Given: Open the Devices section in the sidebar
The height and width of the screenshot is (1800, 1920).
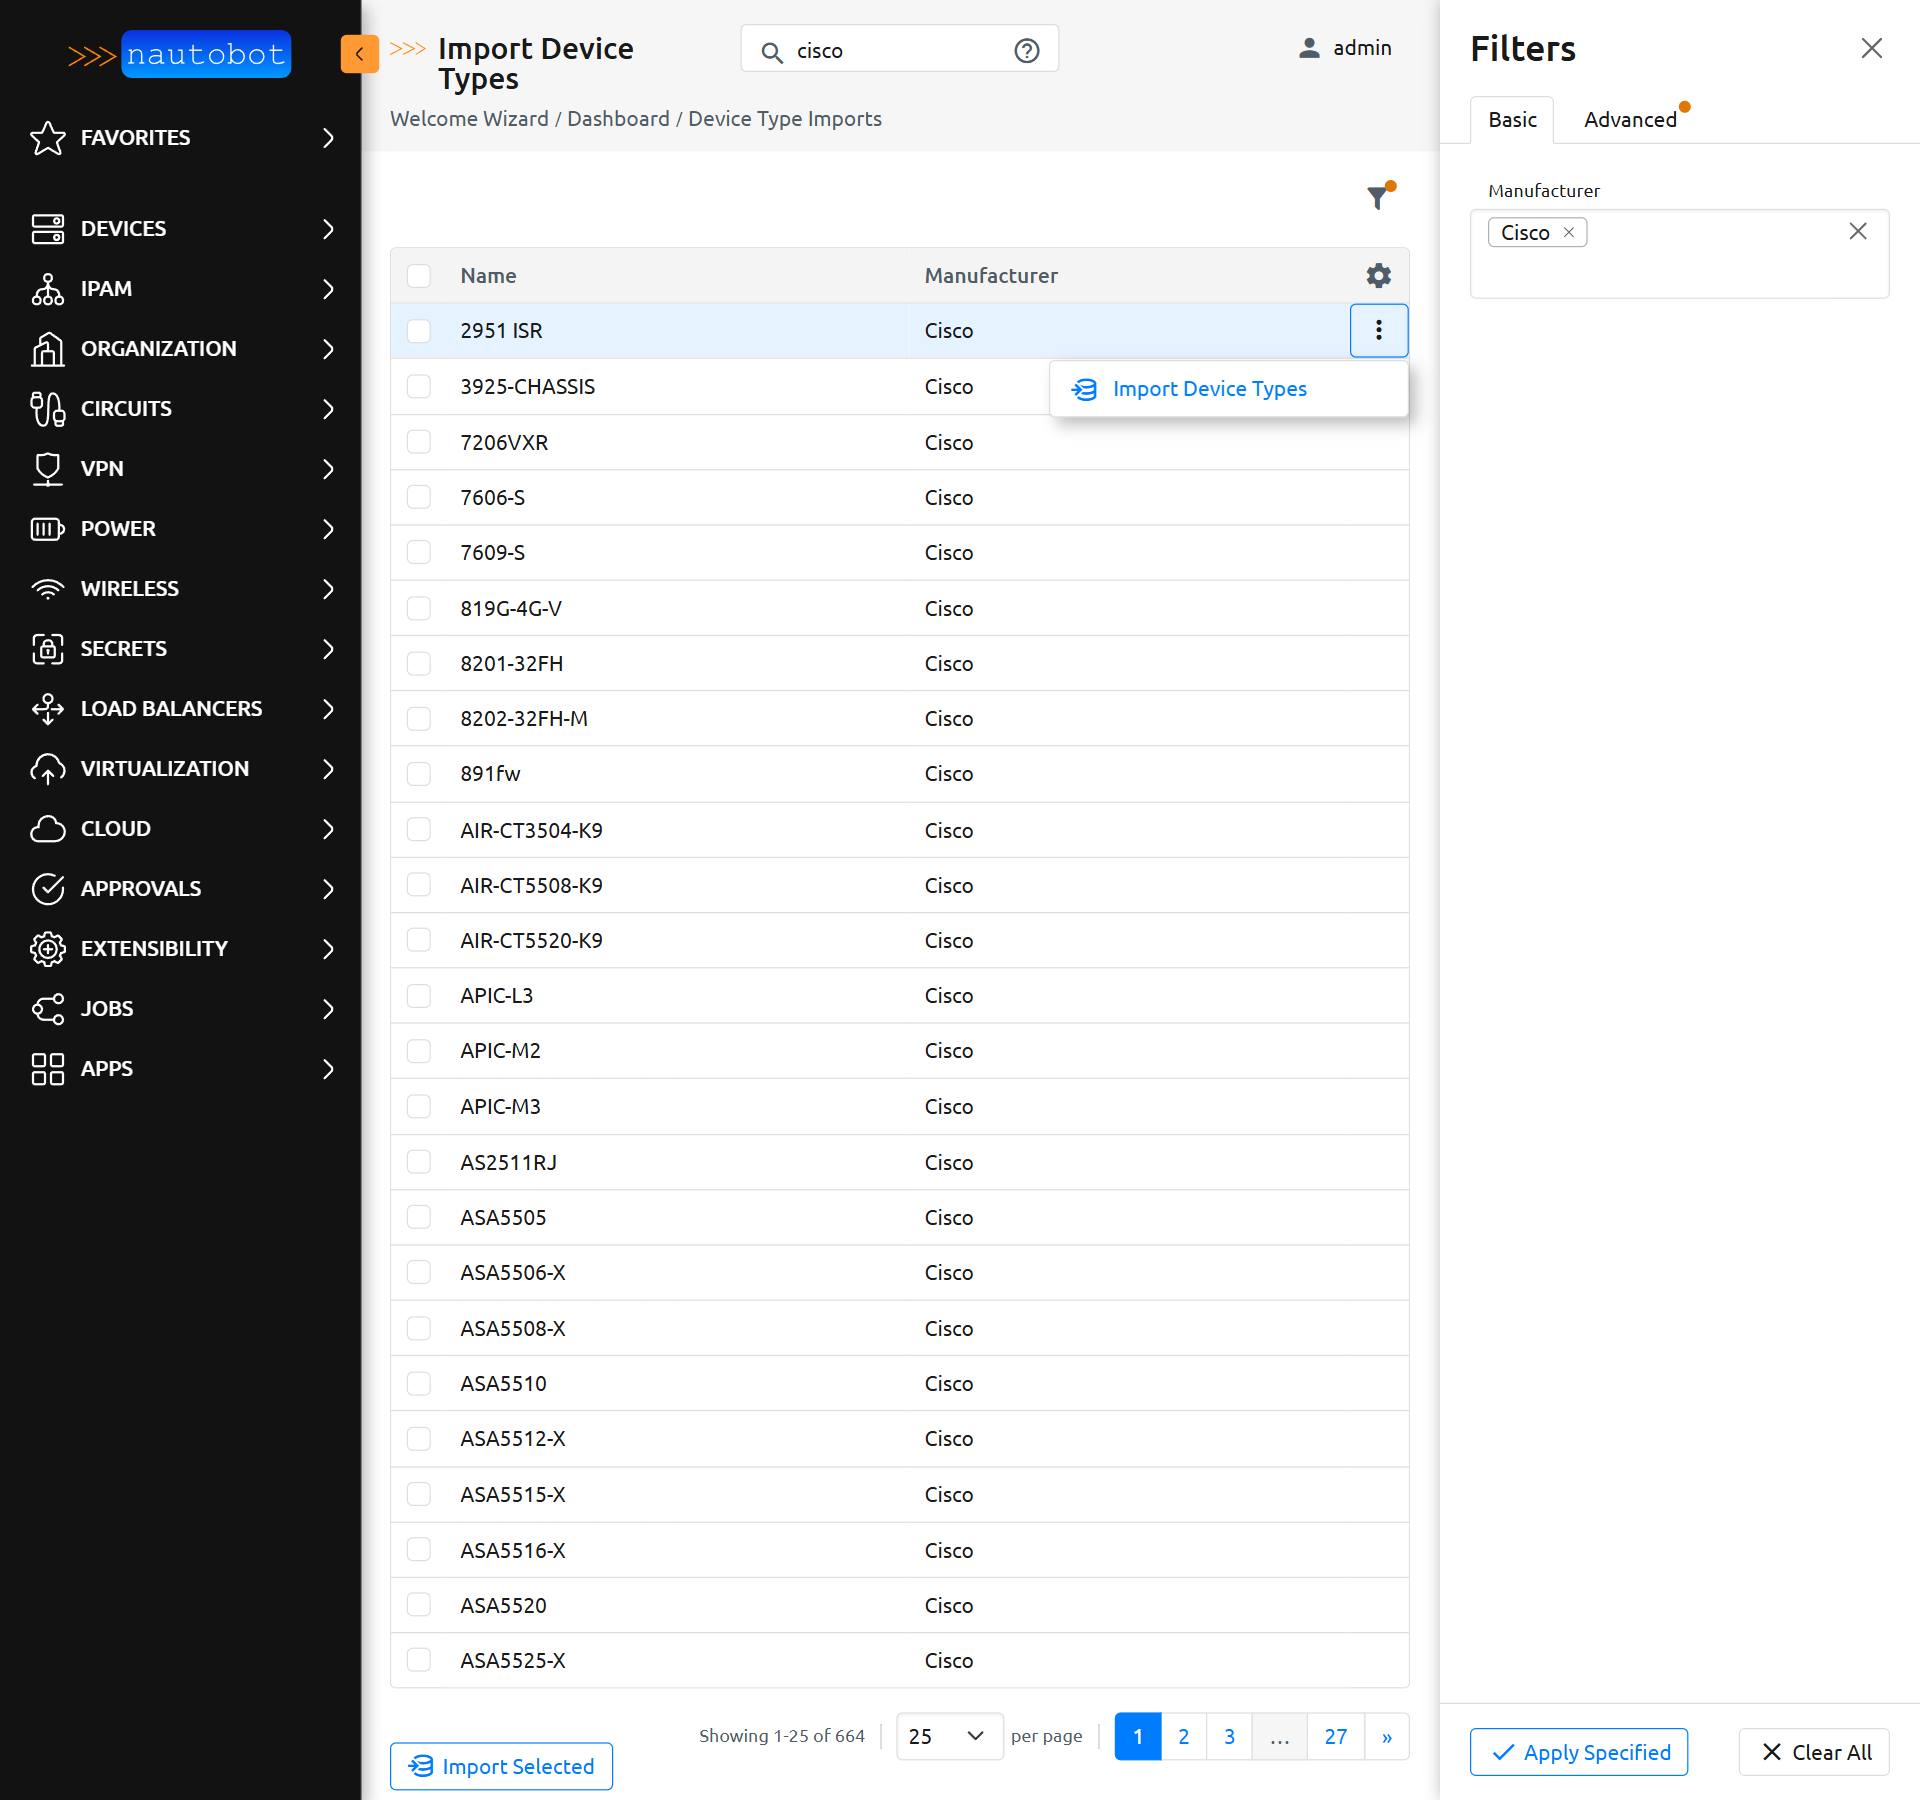Looking at the screenshot, I should [48, 228].
